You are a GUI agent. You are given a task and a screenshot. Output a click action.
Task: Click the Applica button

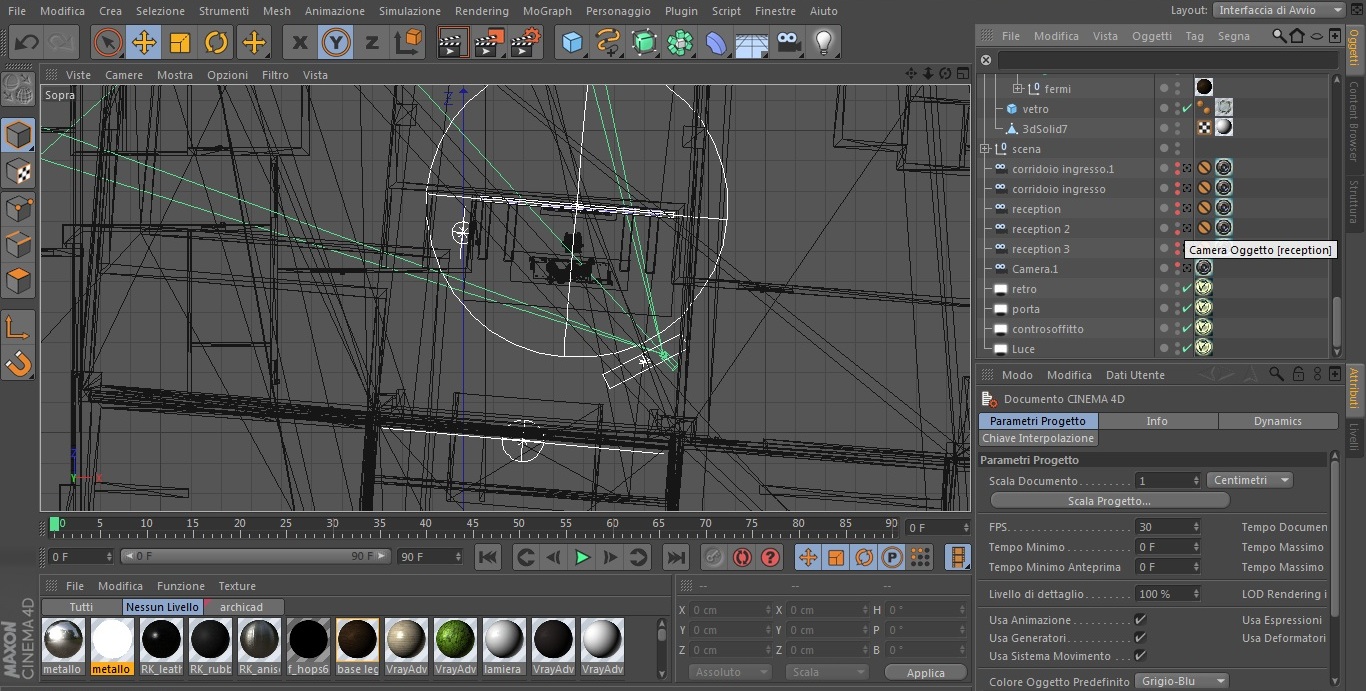point(925,673)
